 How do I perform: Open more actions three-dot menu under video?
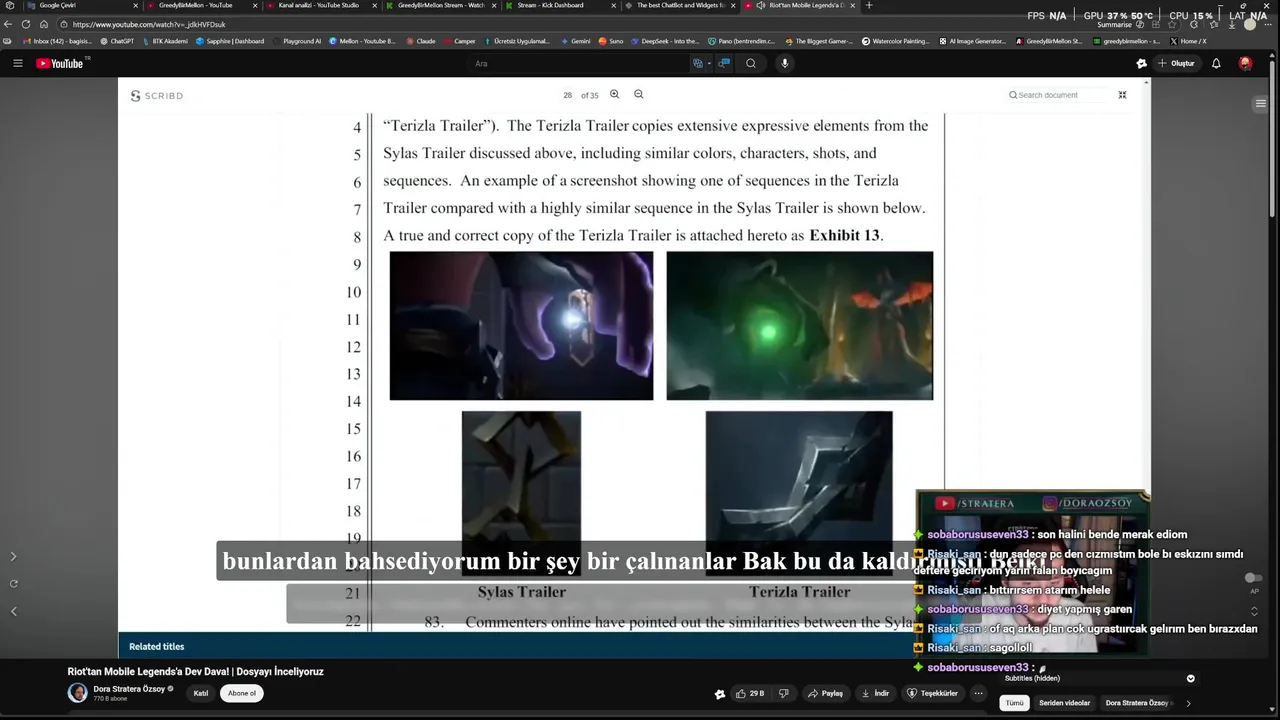(978, 693)
